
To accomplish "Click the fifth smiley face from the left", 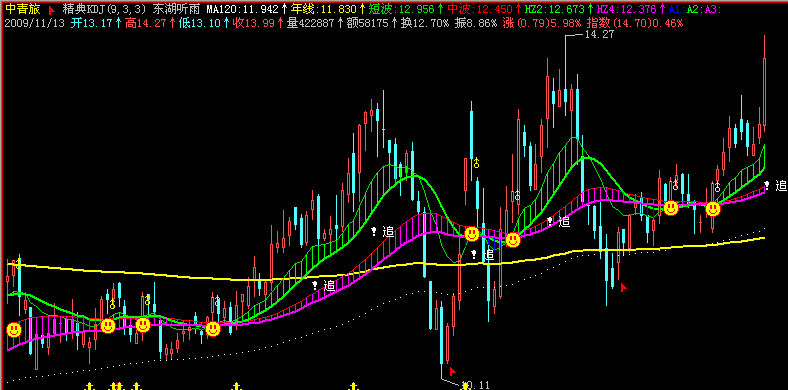I will (x=472, y=234).
